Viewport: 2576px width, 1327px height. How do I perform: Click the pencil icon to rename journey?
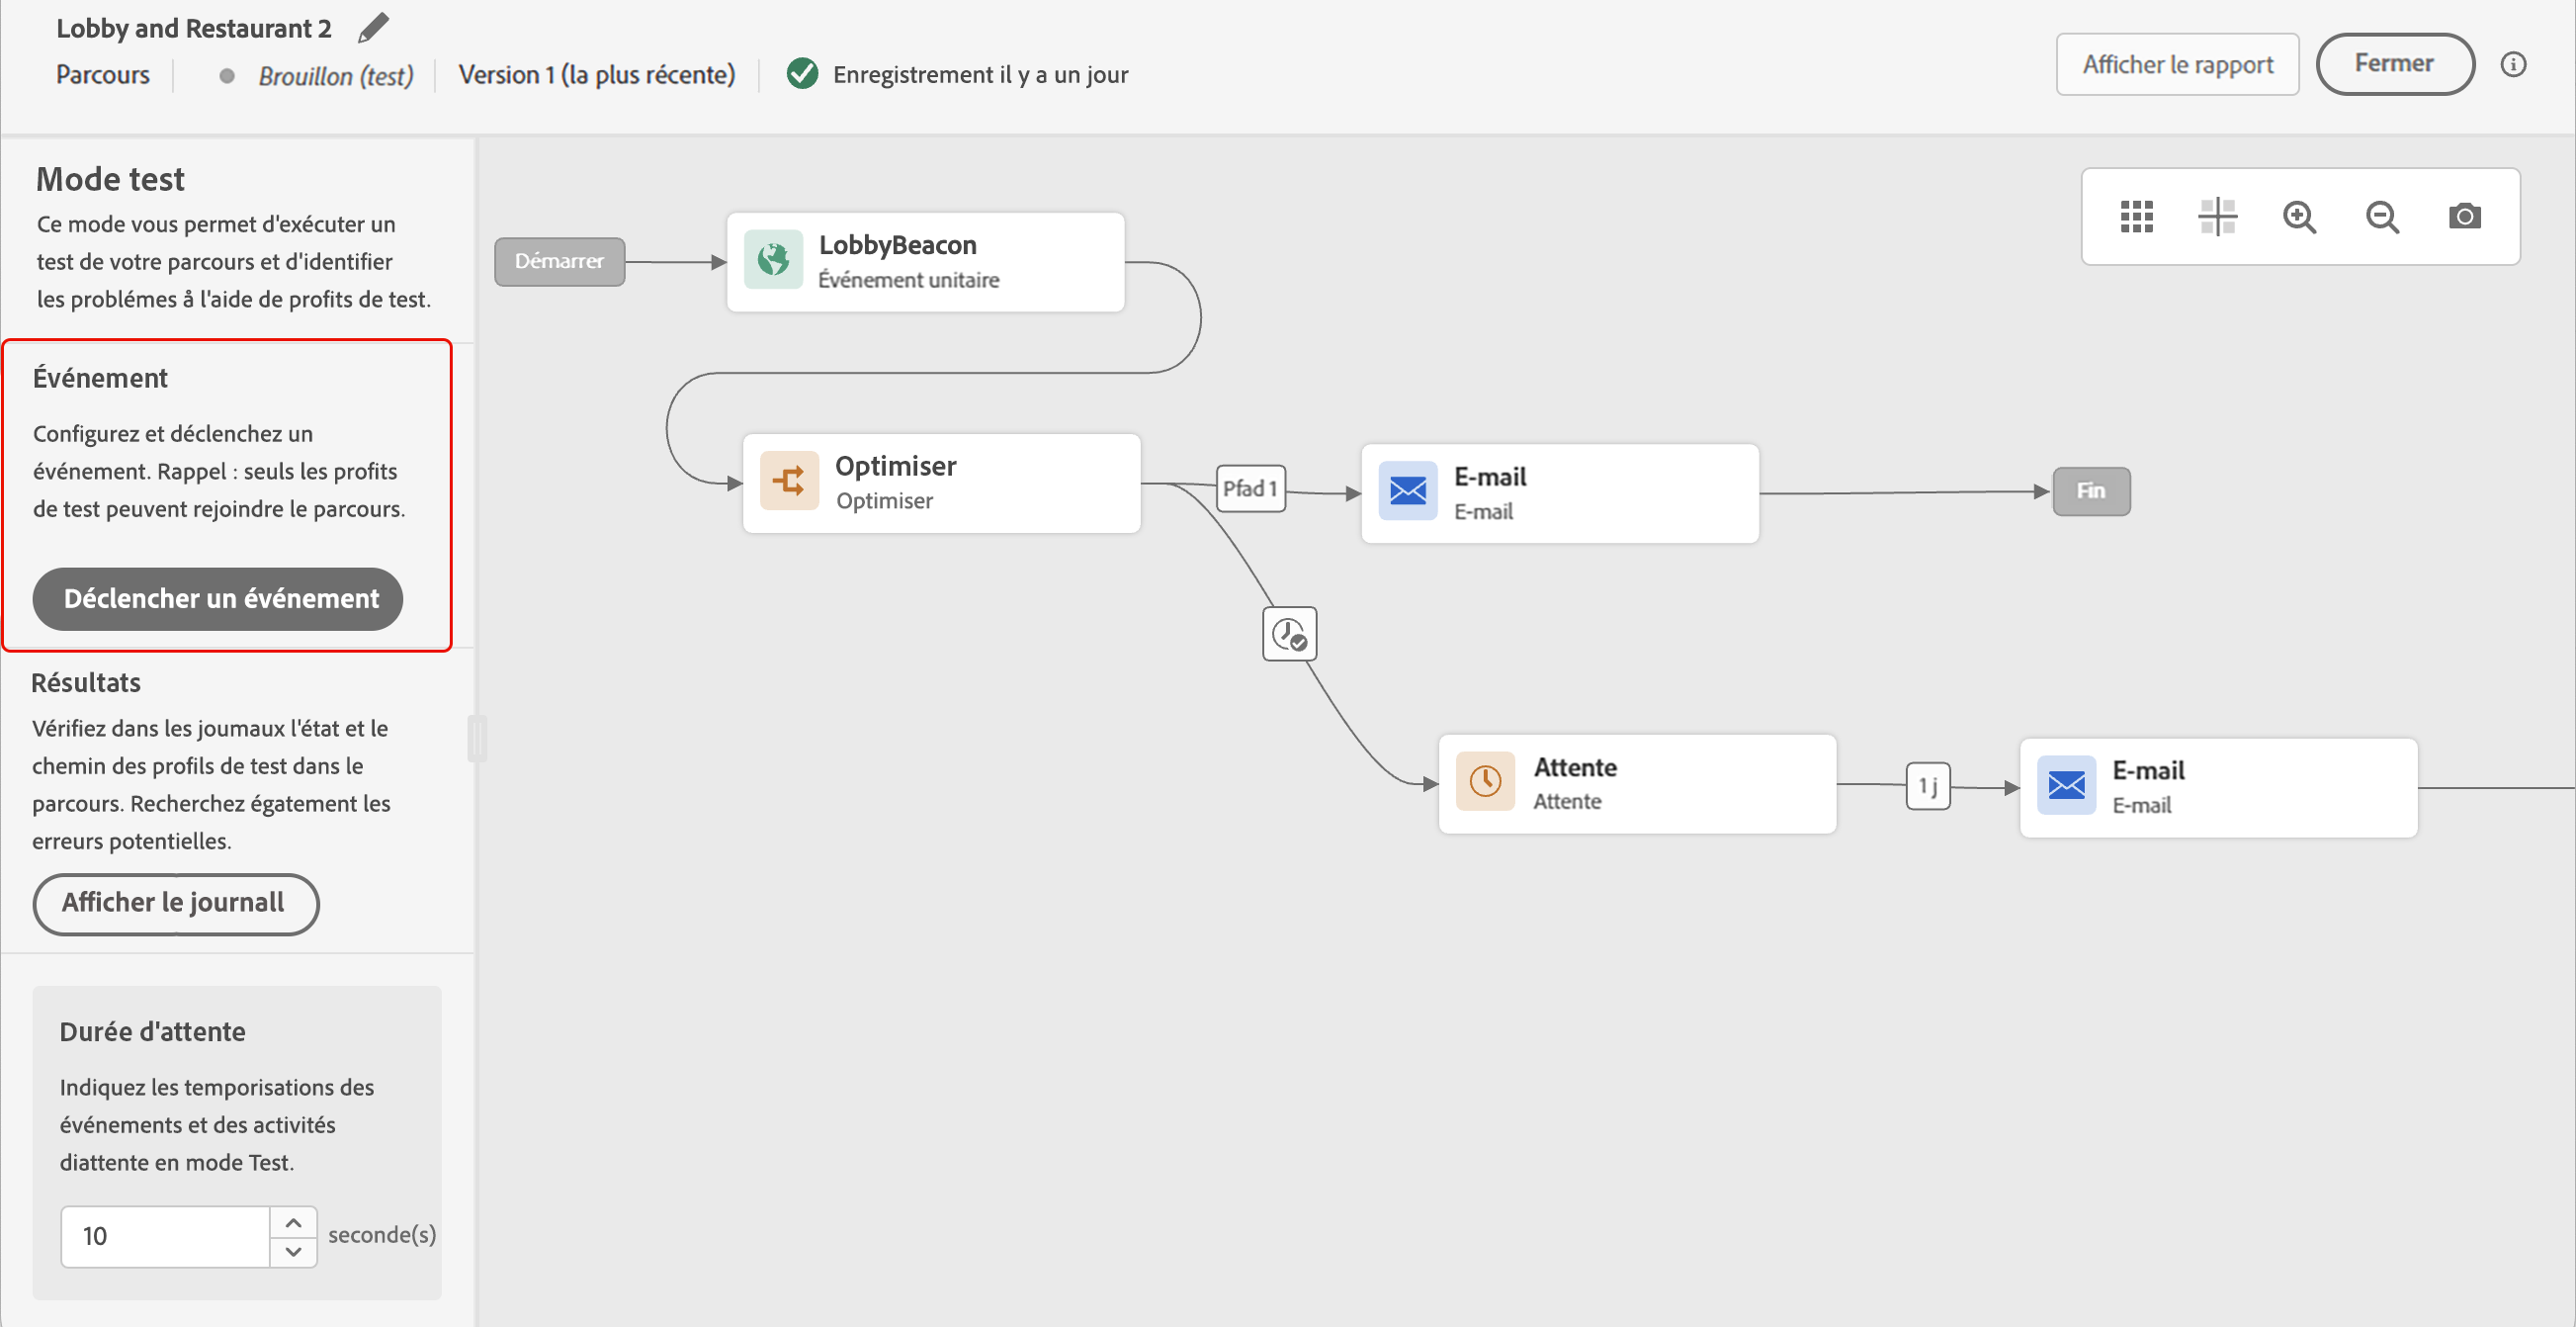373,28
